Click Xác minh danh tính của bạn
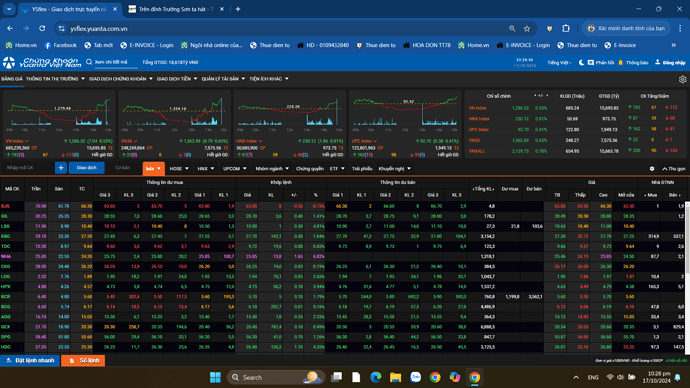This screenshot has width=690, height=388. [x=626, y=28]
